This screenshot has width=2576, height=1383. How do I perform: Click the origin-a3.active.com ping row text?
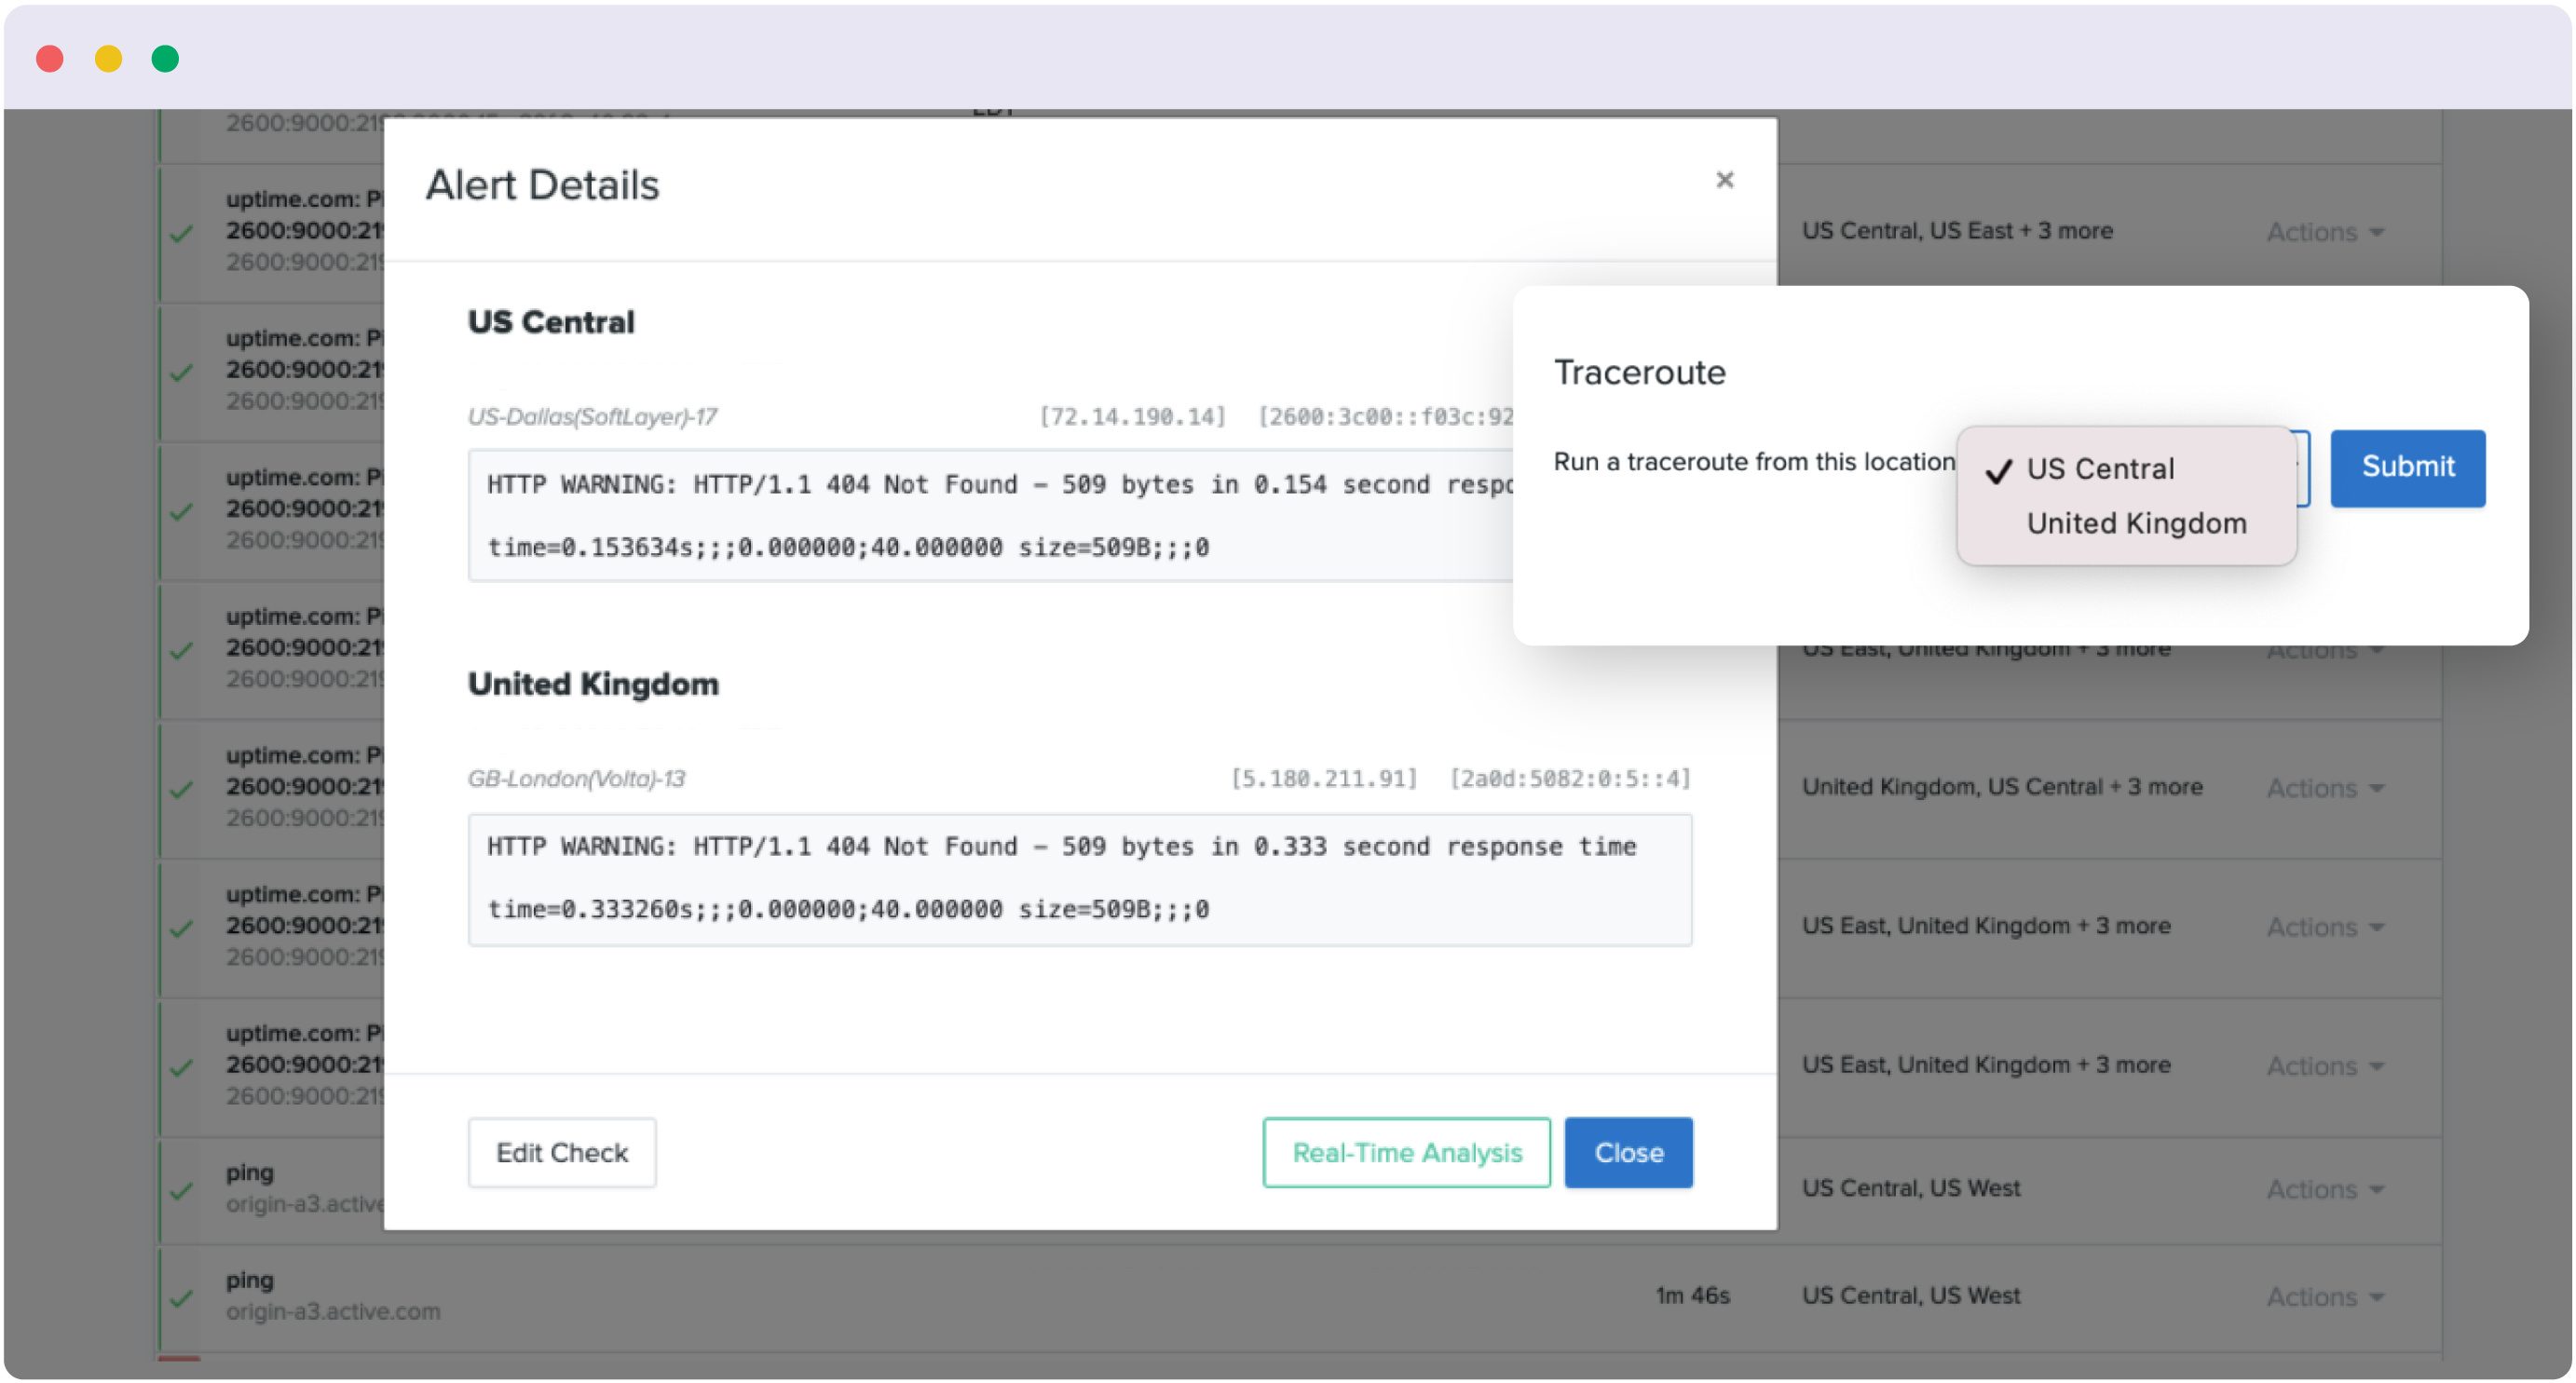click(x=333, y=1311)
